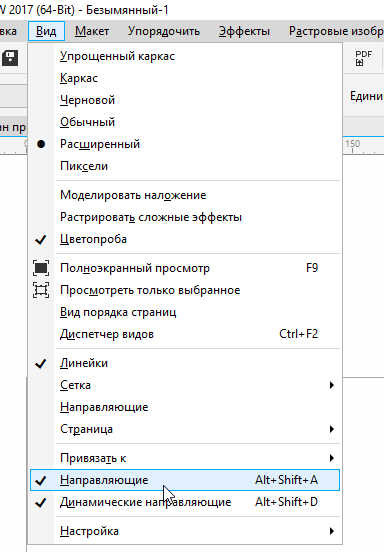
Task: Open the Макет menu
Action: click(x=92, y=31)
